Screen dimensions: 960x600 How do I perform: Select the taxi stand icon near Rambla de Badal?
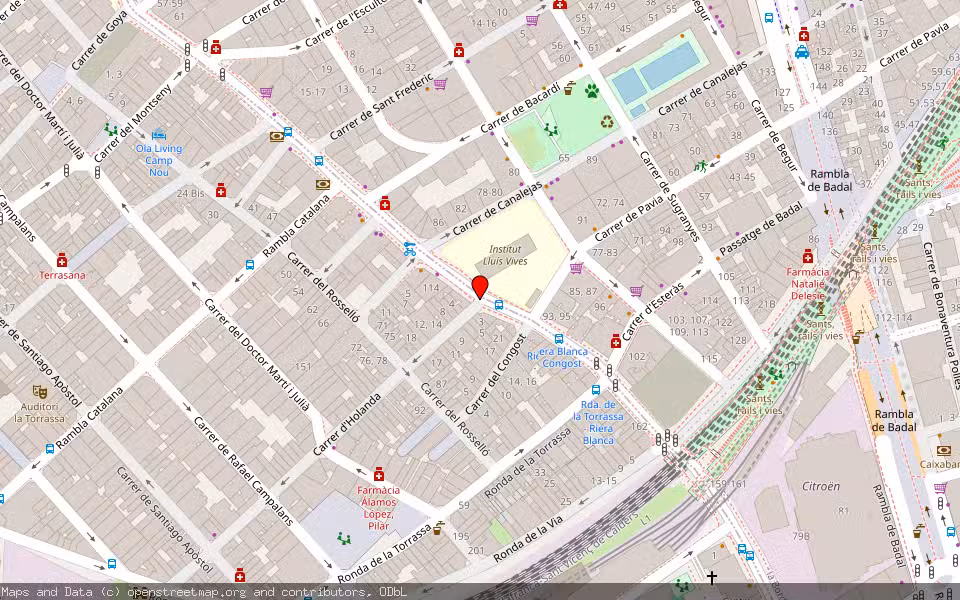802,52
